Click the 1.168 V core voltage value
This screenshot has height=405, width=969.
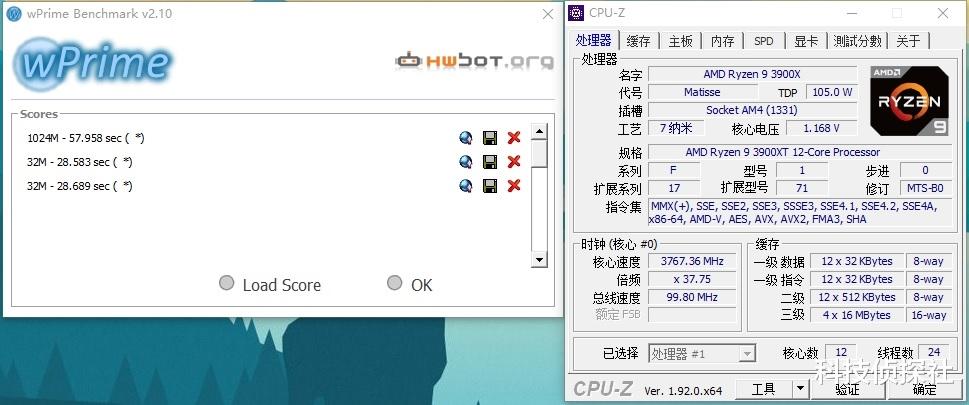coord(821,128)
